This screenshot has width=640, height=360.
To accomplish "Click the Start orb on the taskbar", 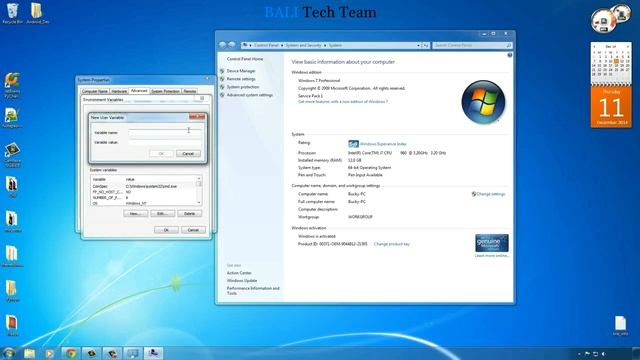I will coord(8,353).
